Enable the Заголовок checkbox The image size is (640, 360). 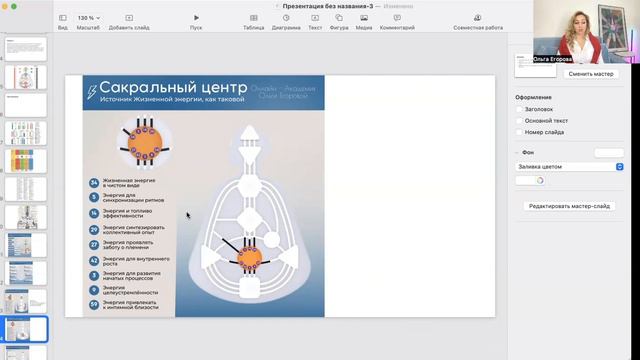[x=519, y=109]
